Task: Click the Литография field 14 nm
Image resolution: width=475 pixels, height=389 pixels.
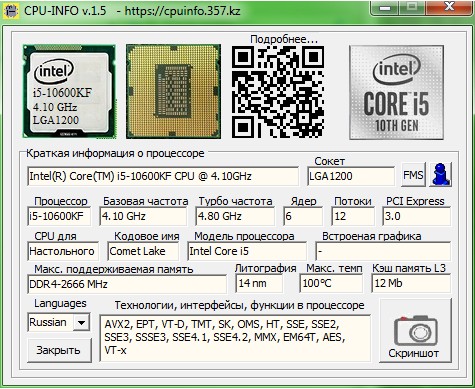Action: [259, 283]
